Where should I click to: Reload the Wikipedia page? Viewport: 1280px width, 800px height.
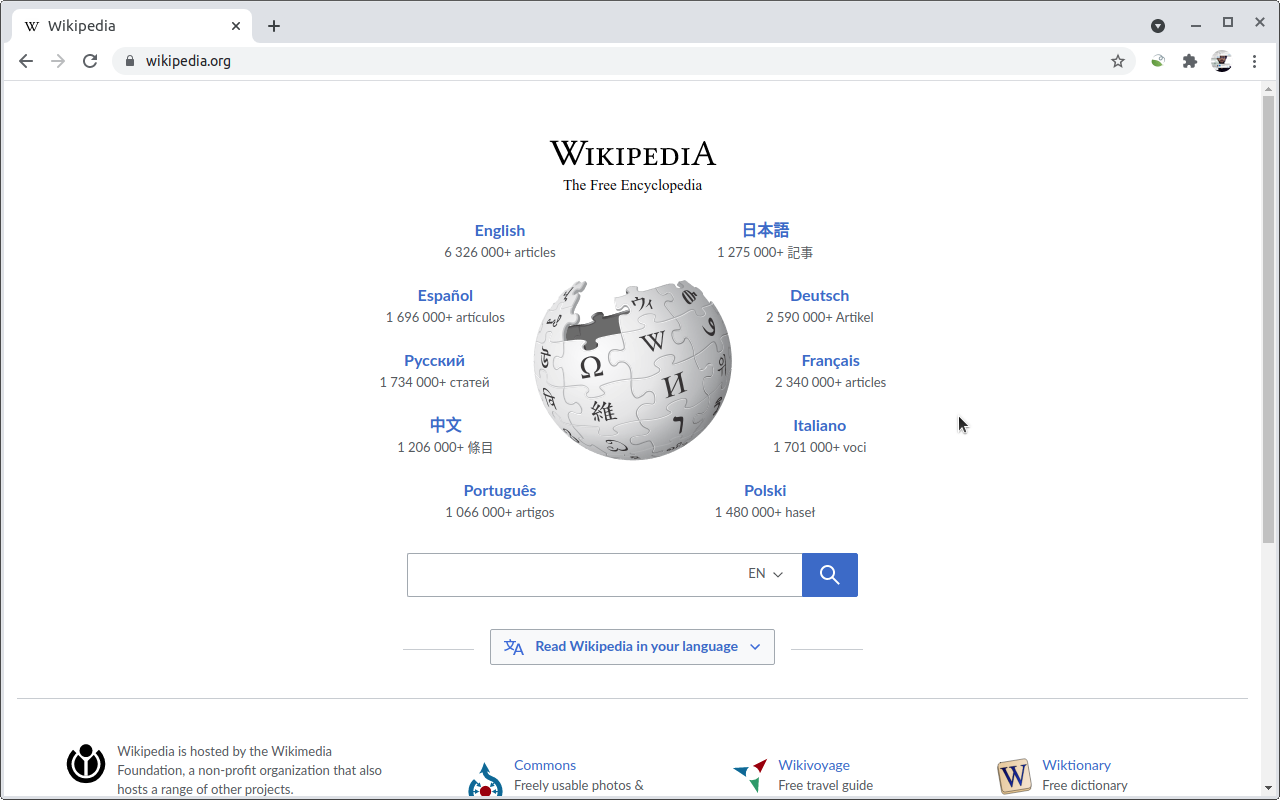pyautogui.click(x=90, y=61)
